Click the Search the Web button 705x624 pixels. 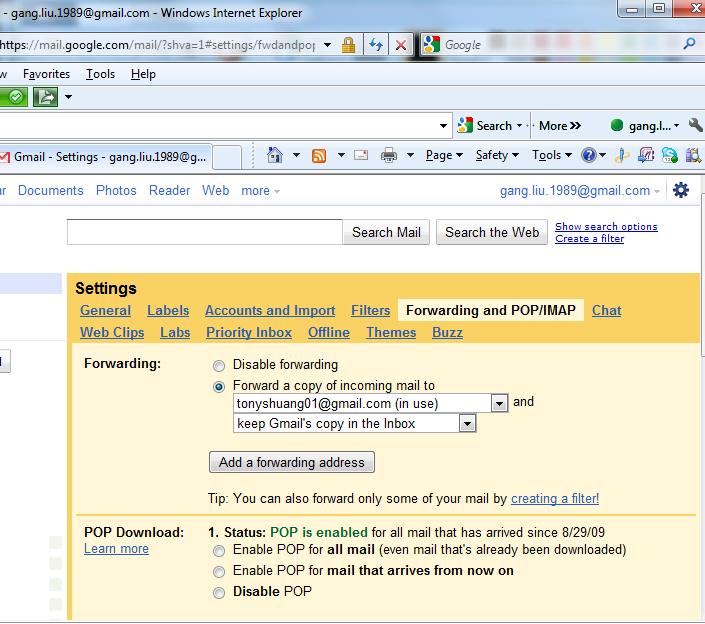coord(492,232)
